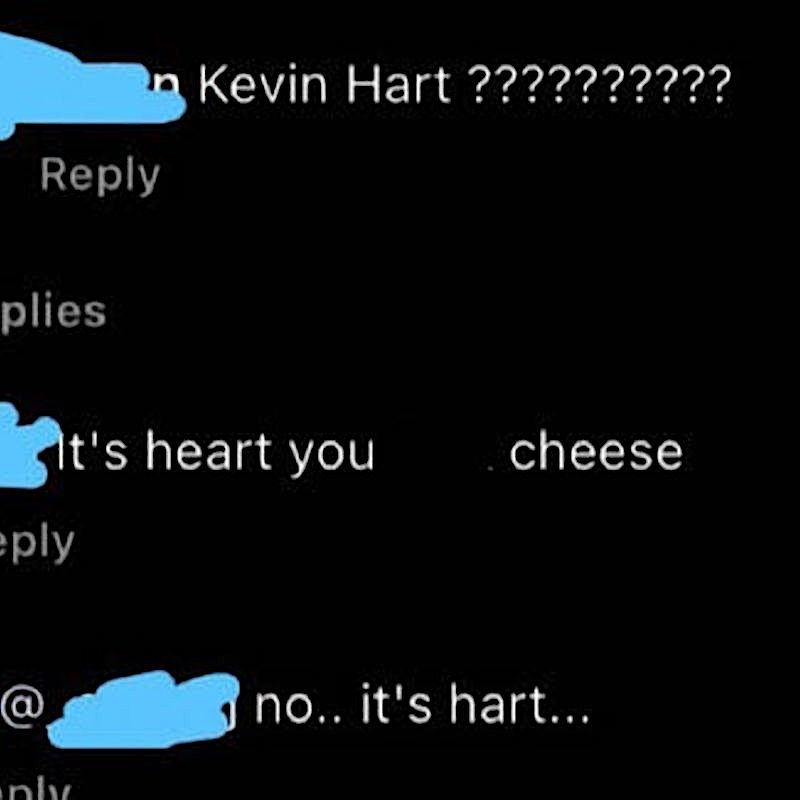Click the word "cheese" in the reply
This screenshot has width=800, height=800.
pos(596,452)
